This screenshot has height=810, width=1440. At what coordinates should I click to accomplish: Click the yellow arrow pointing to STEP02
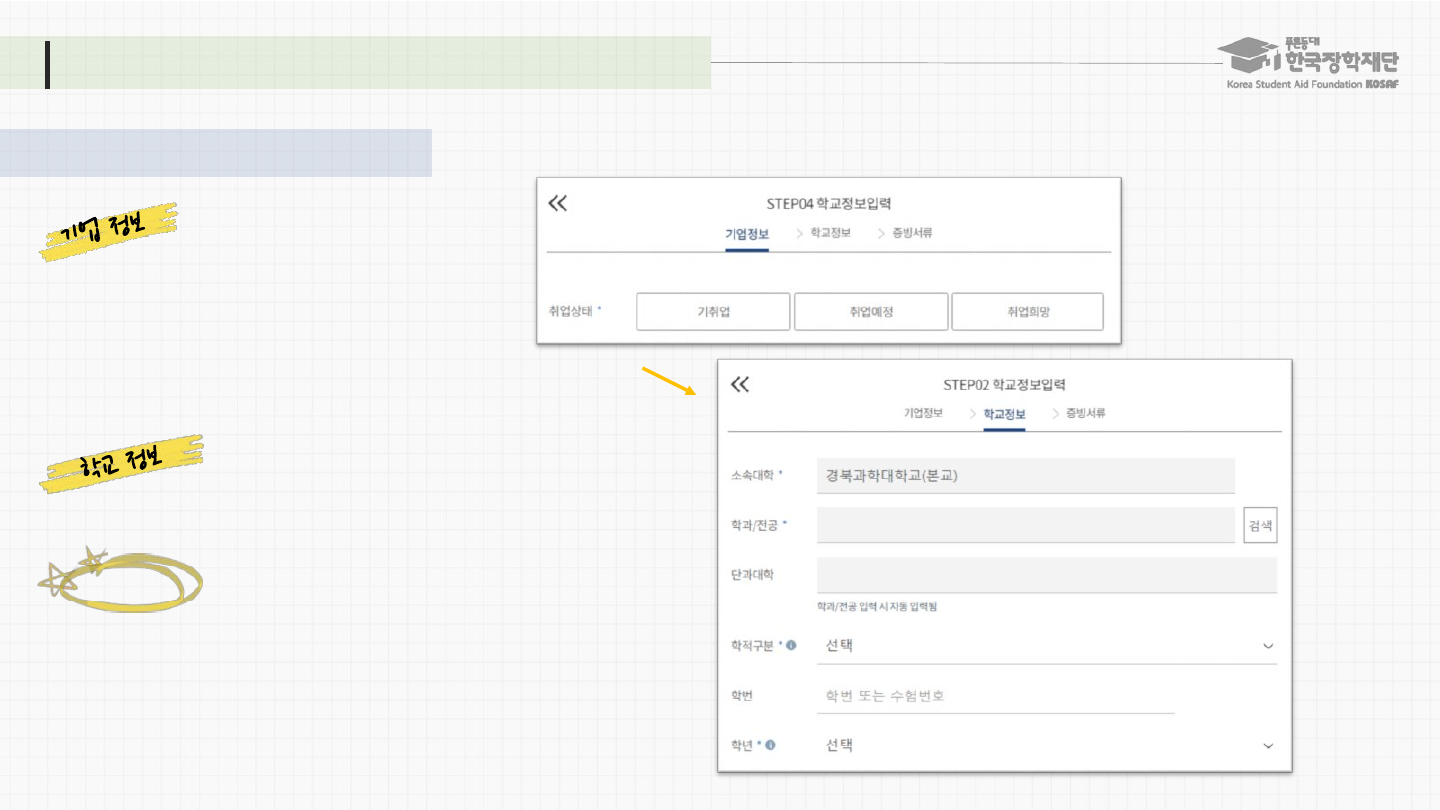tap(667, 381)
